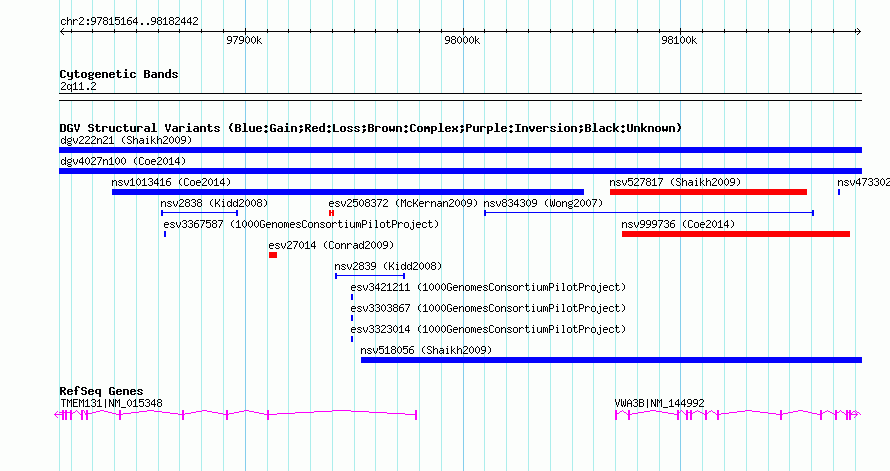Click the right arrowhead of the ruler

[x=859, y=31]
